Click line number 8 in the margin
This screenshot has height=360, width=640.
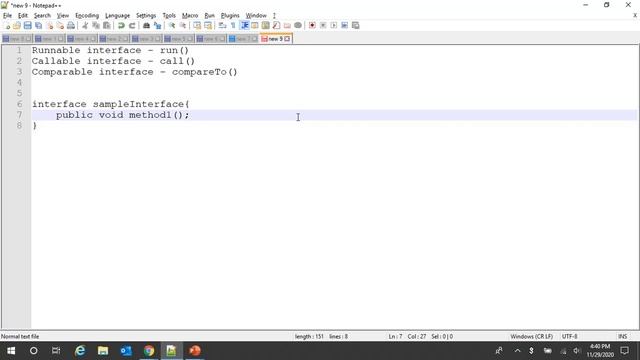click(19, 126)
